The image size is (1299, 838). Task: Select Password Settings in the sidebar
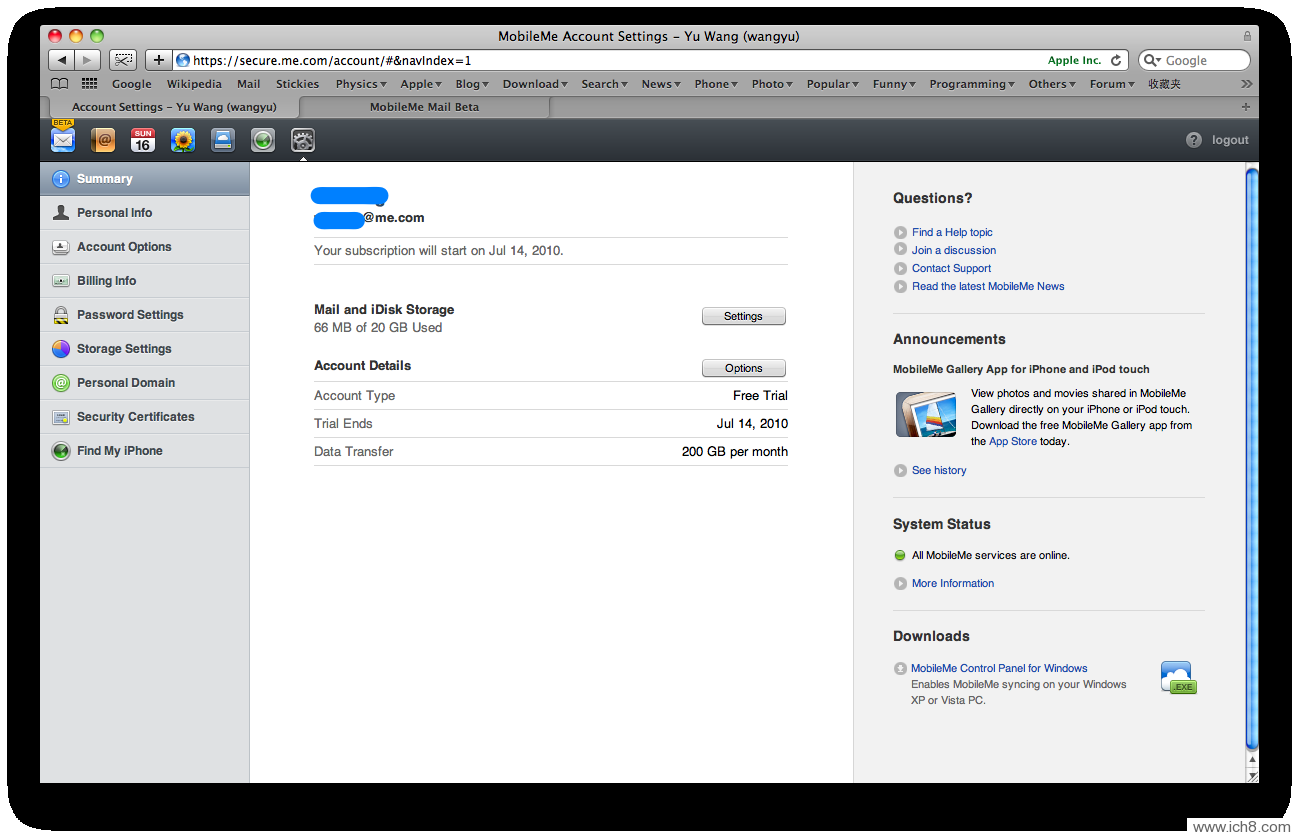click(130, 315)
